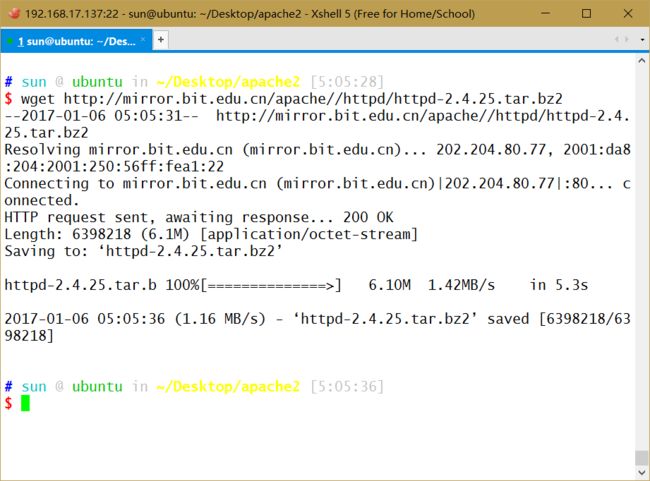Click 'Length: 6398218 (6.1M)' text
Screen dimensions: 650x481
point(97,234)
